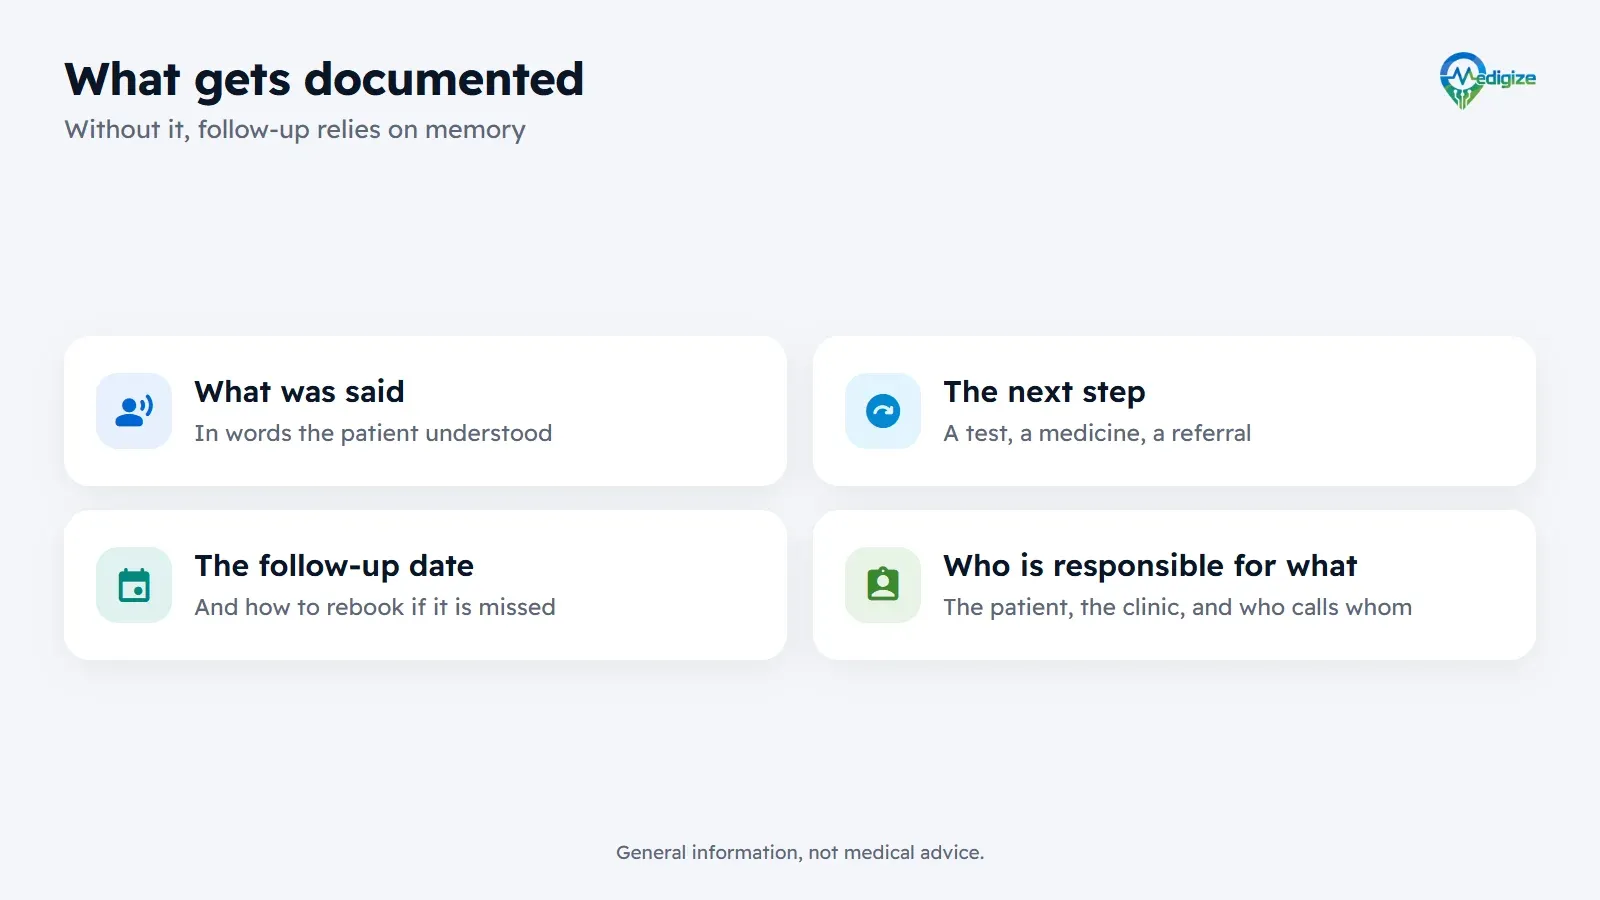Click 'Who is responsible for what' heading
Viewport: 1600px width, 900px height.
pos(1150,566)
